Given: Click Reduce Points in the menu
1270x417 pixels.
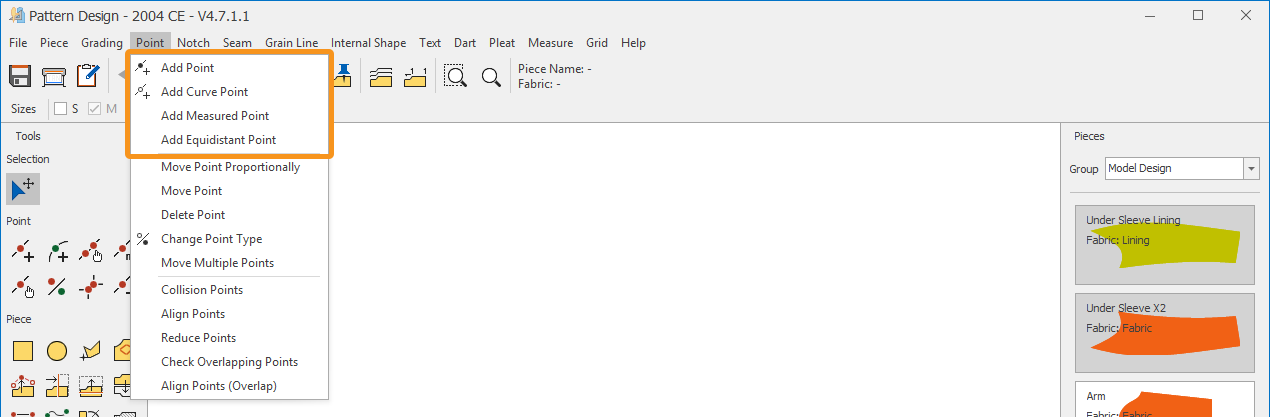Looking at the screenshot, I should (x=198, y=338).
